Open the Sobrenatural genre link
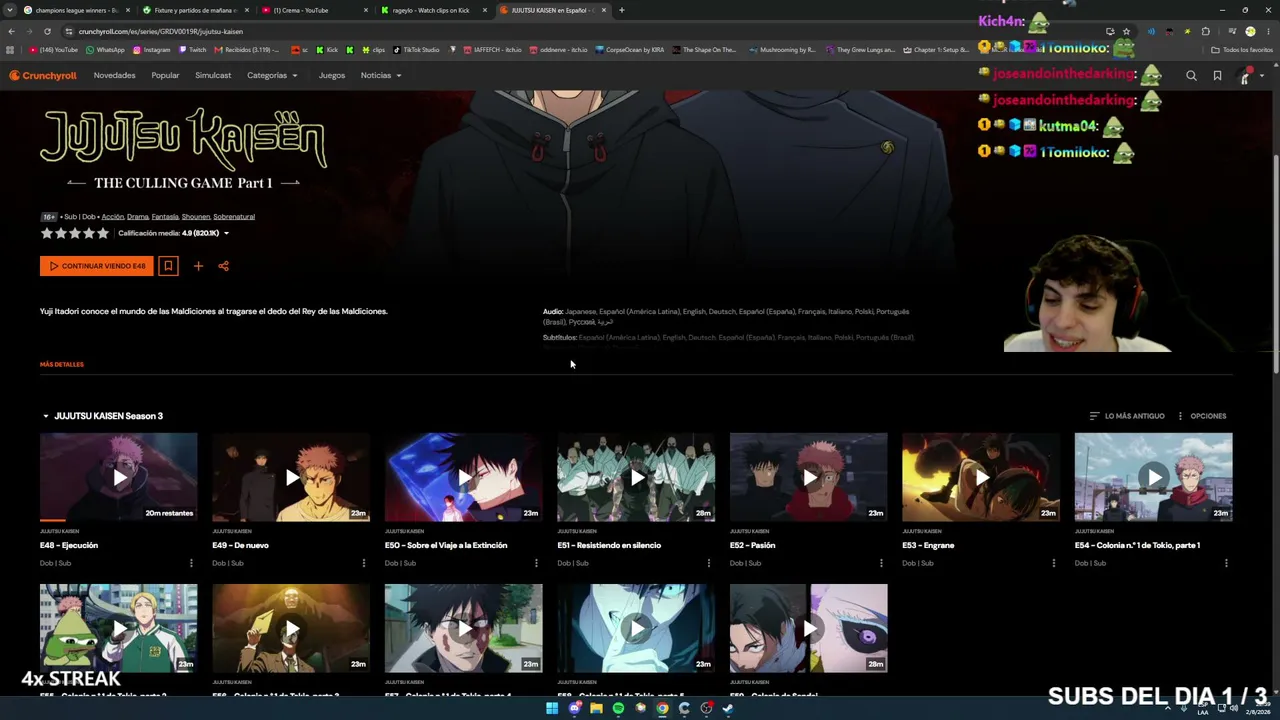Image resolution: width=1280 pixels, height=720 pixels. [x=234, y=217]
